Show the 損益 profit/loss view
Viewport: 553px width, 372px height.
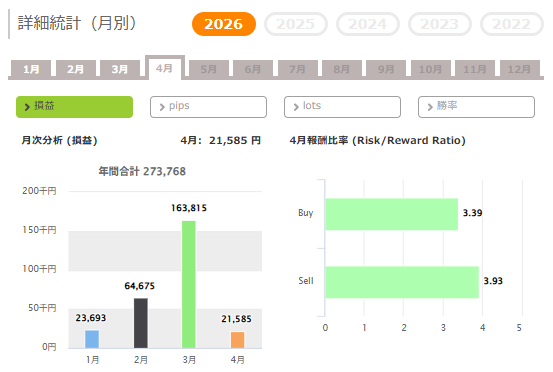[74, 107]
